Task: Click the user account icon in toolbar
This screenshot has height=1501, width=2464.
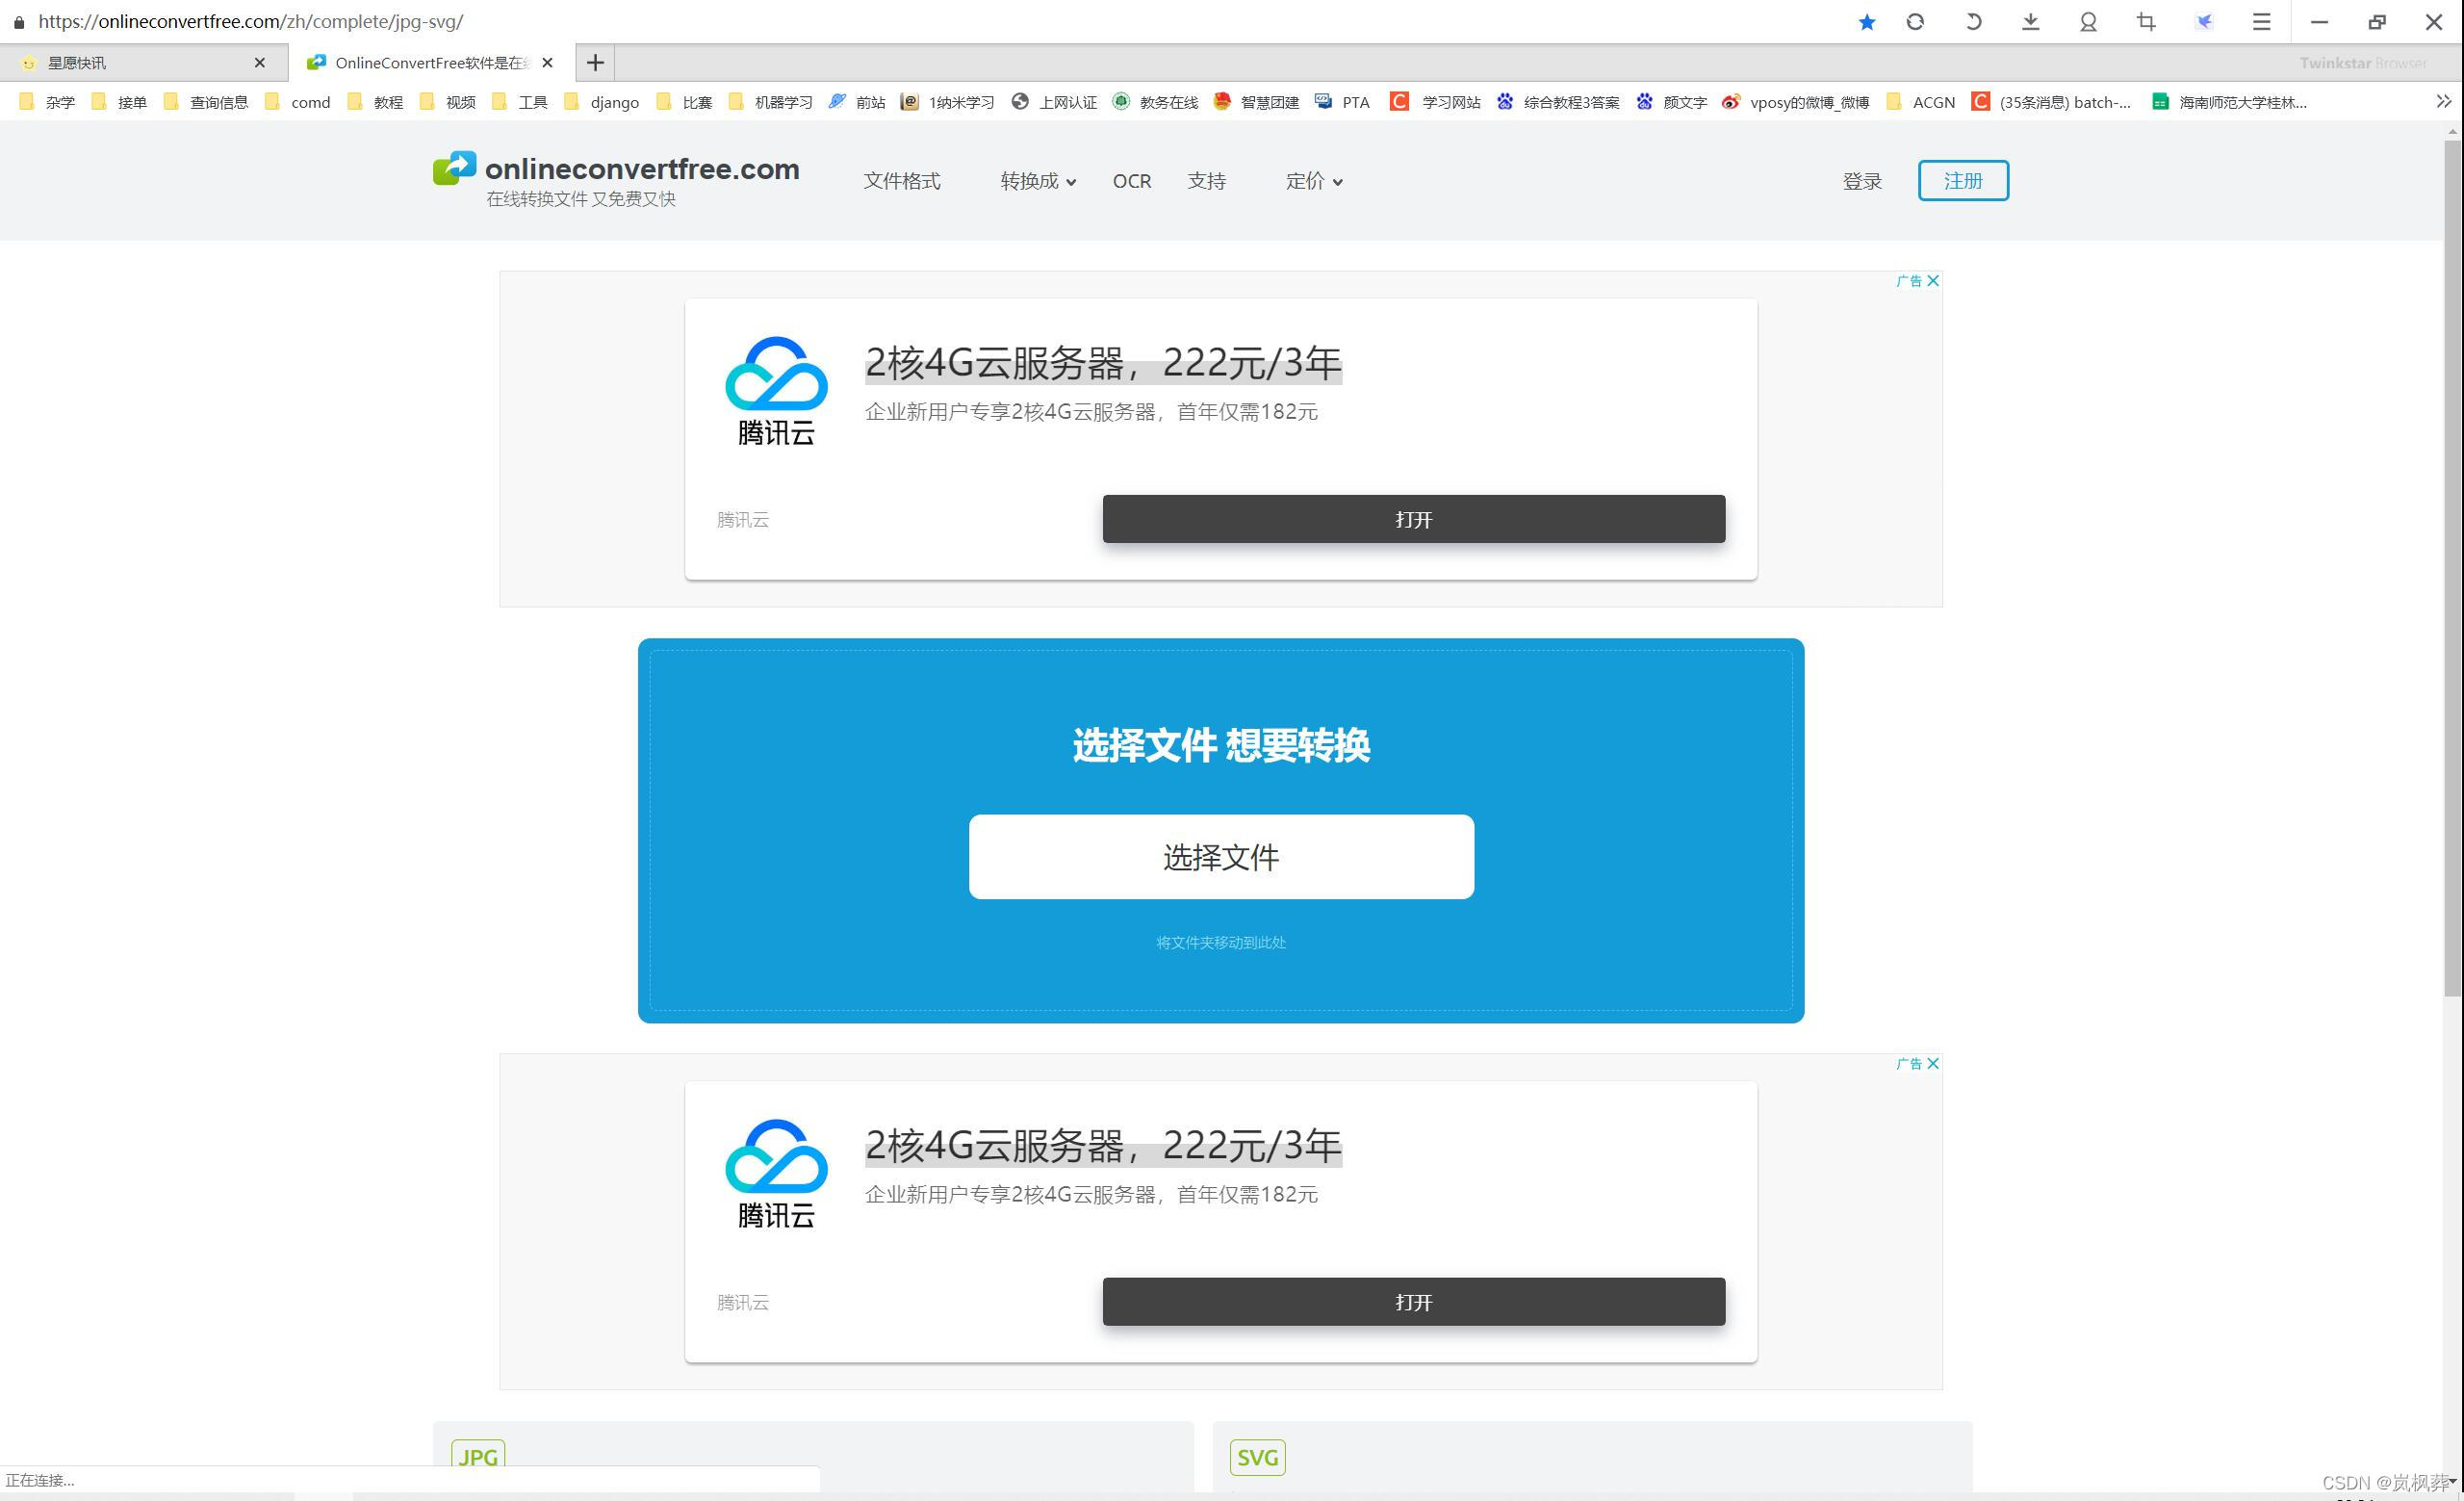Action: point(2088,22)
